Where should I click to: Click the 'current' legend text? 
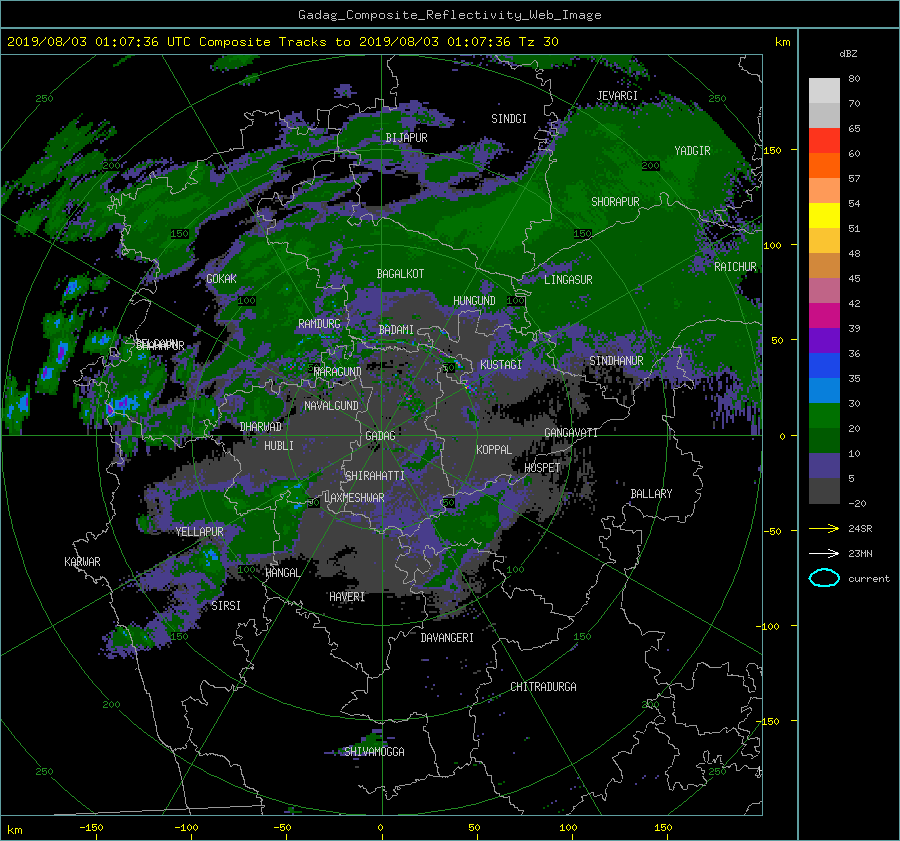click(x=869, y=579)
